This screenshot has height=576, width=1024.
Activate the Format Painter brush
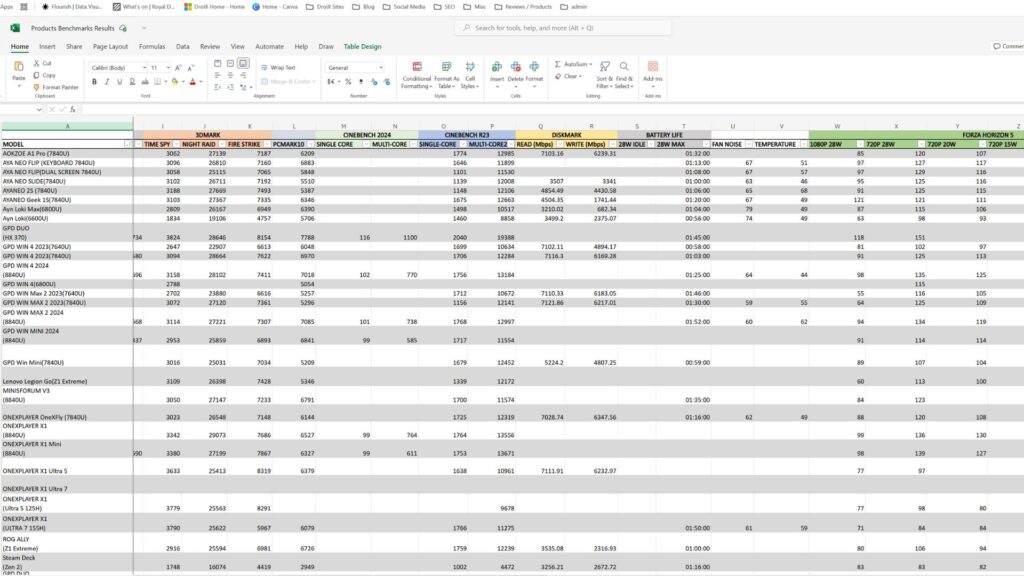click(37, 87)
